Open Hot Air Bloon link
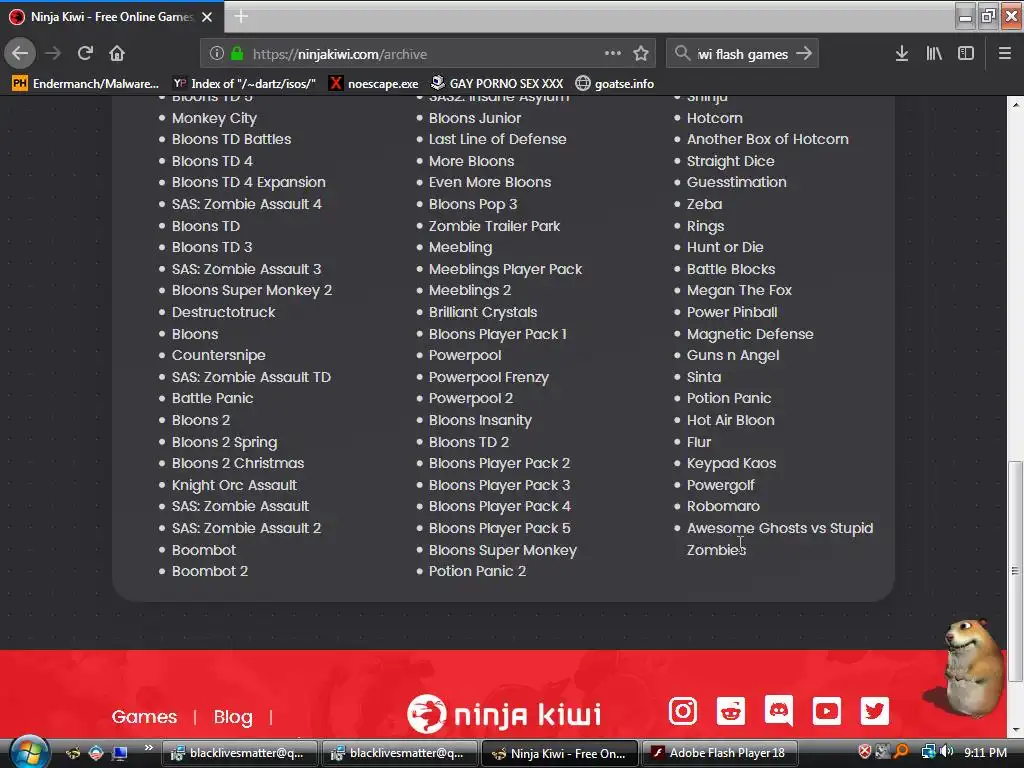This screenshot has height=768, width=1024. 730,420
